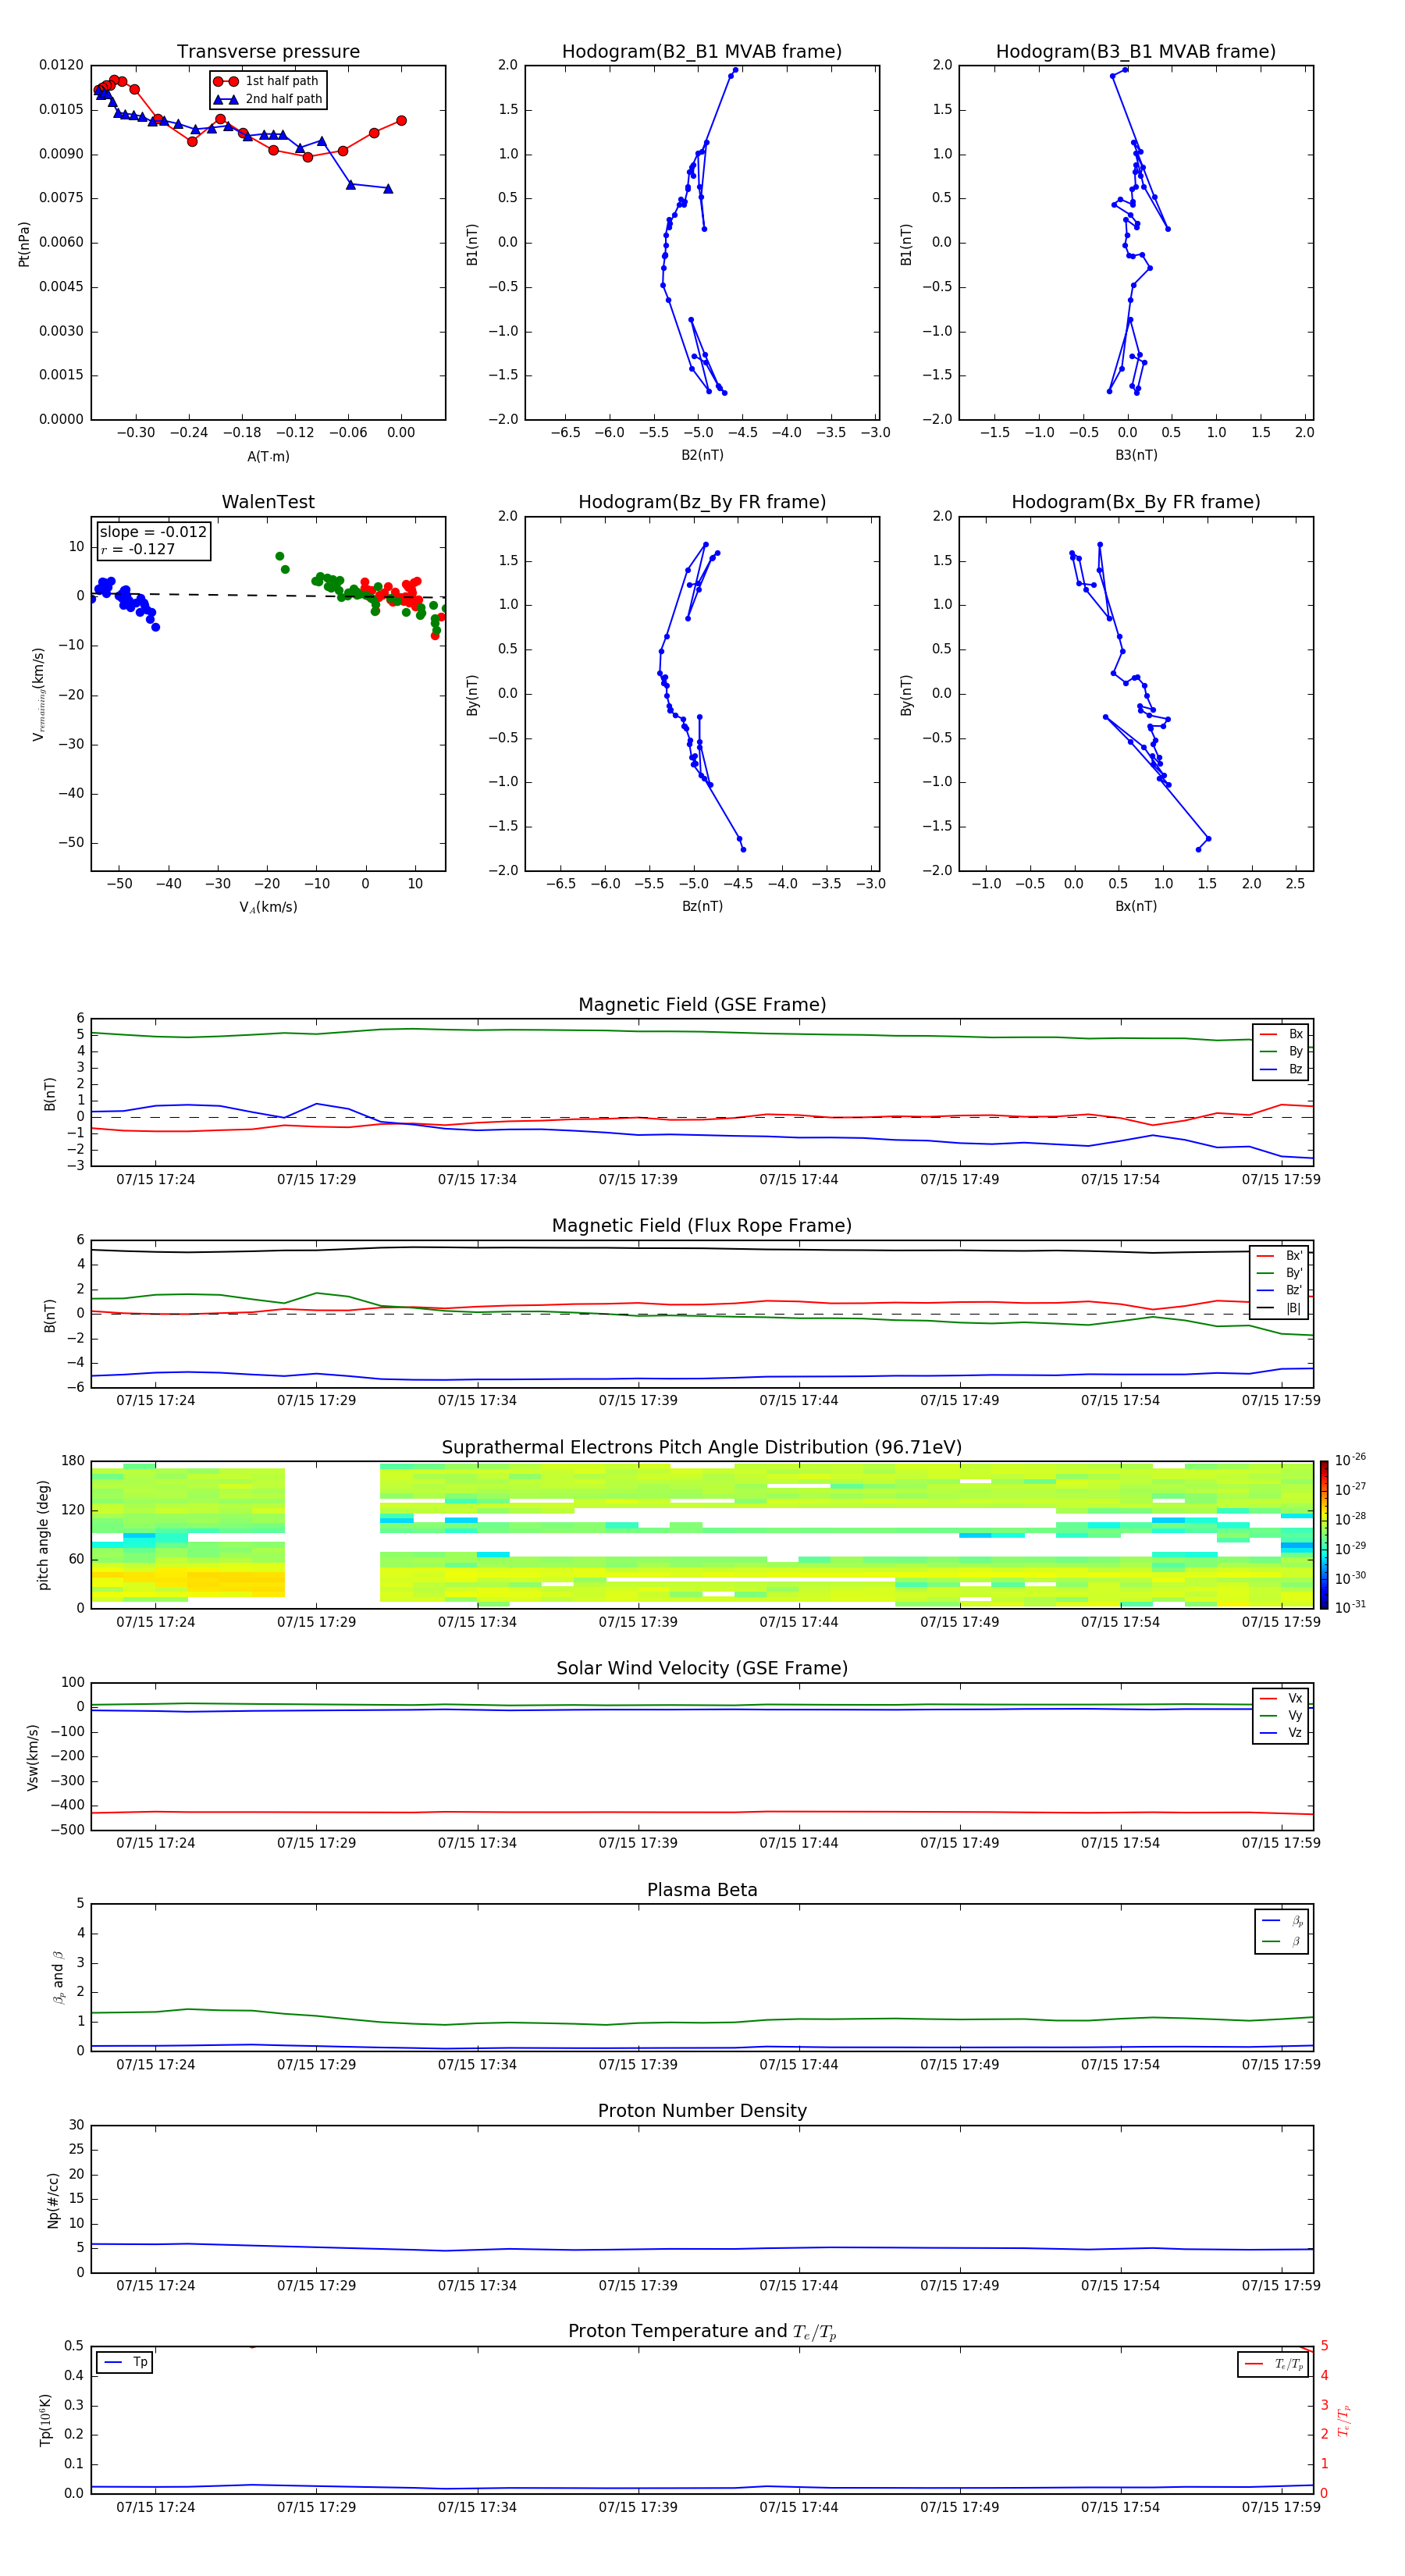Select the '1st half path' legend entry
Viewport: 1405px width, 2576px height.
click(267, 81)
